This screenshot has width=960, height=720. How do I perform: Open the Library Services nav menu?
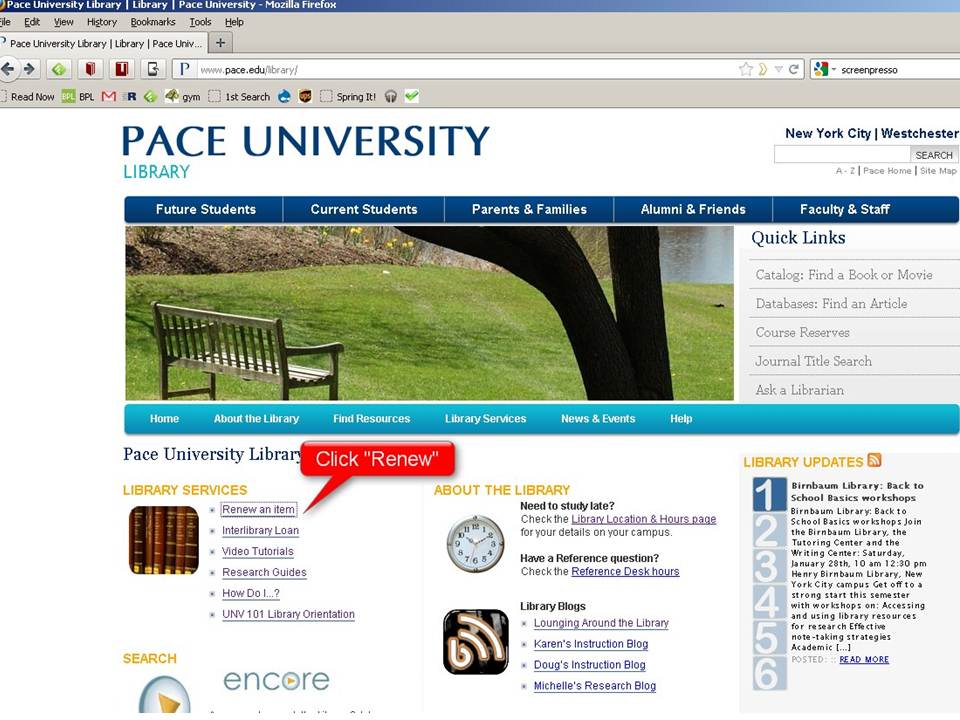point(485,419)
